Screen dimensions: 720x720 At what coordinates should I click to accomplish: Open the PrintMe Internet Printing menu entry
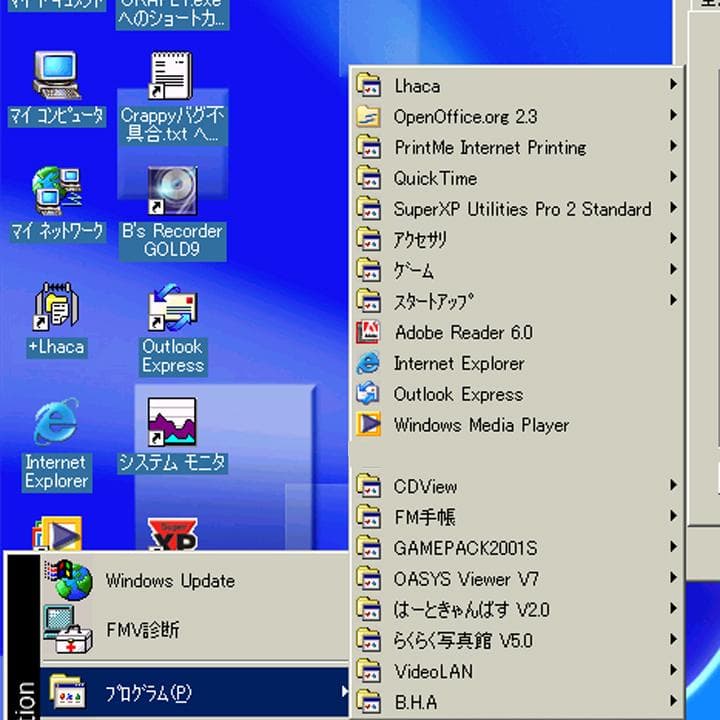point(518,147)
